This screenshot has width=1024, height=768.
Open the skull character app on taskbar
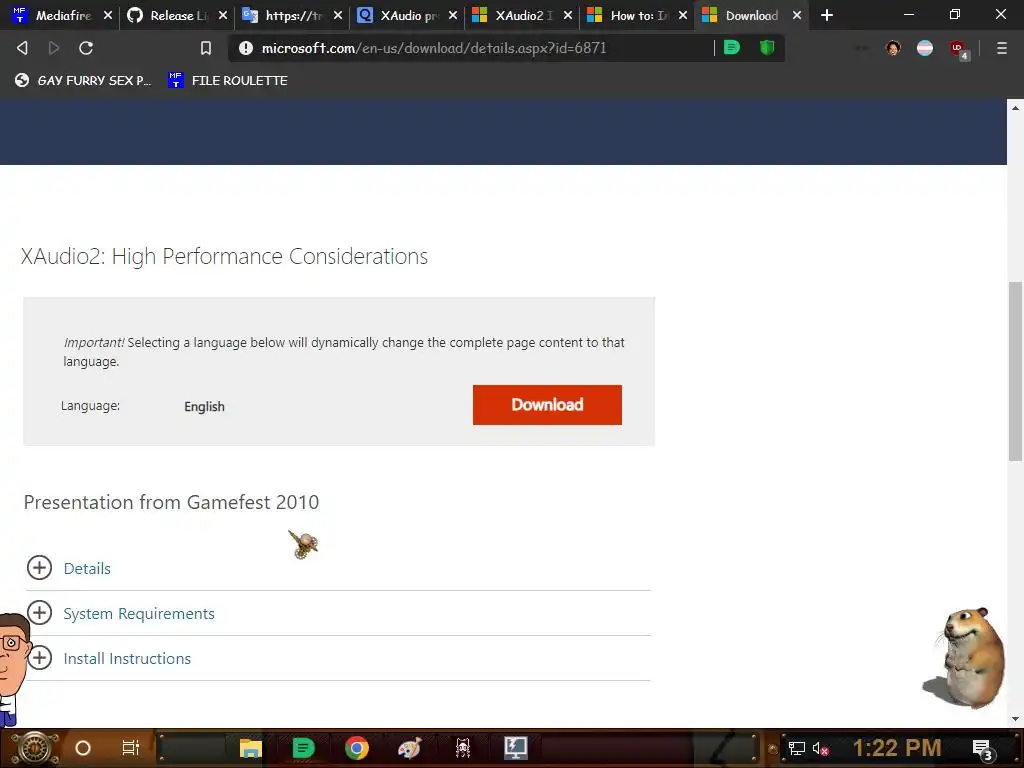[463, 748]
